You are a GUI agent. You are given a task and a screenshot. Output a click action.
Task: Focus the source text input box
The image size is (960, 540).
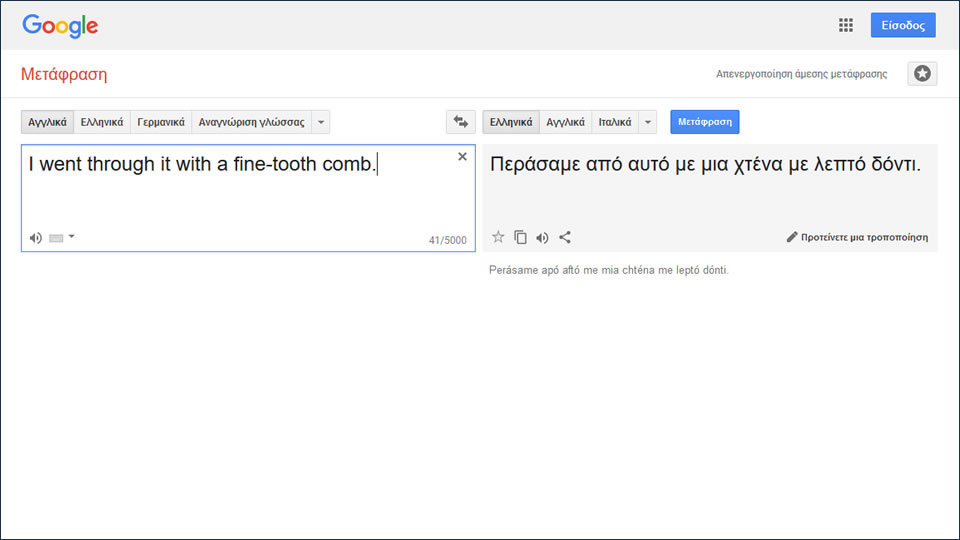[248, 198]
